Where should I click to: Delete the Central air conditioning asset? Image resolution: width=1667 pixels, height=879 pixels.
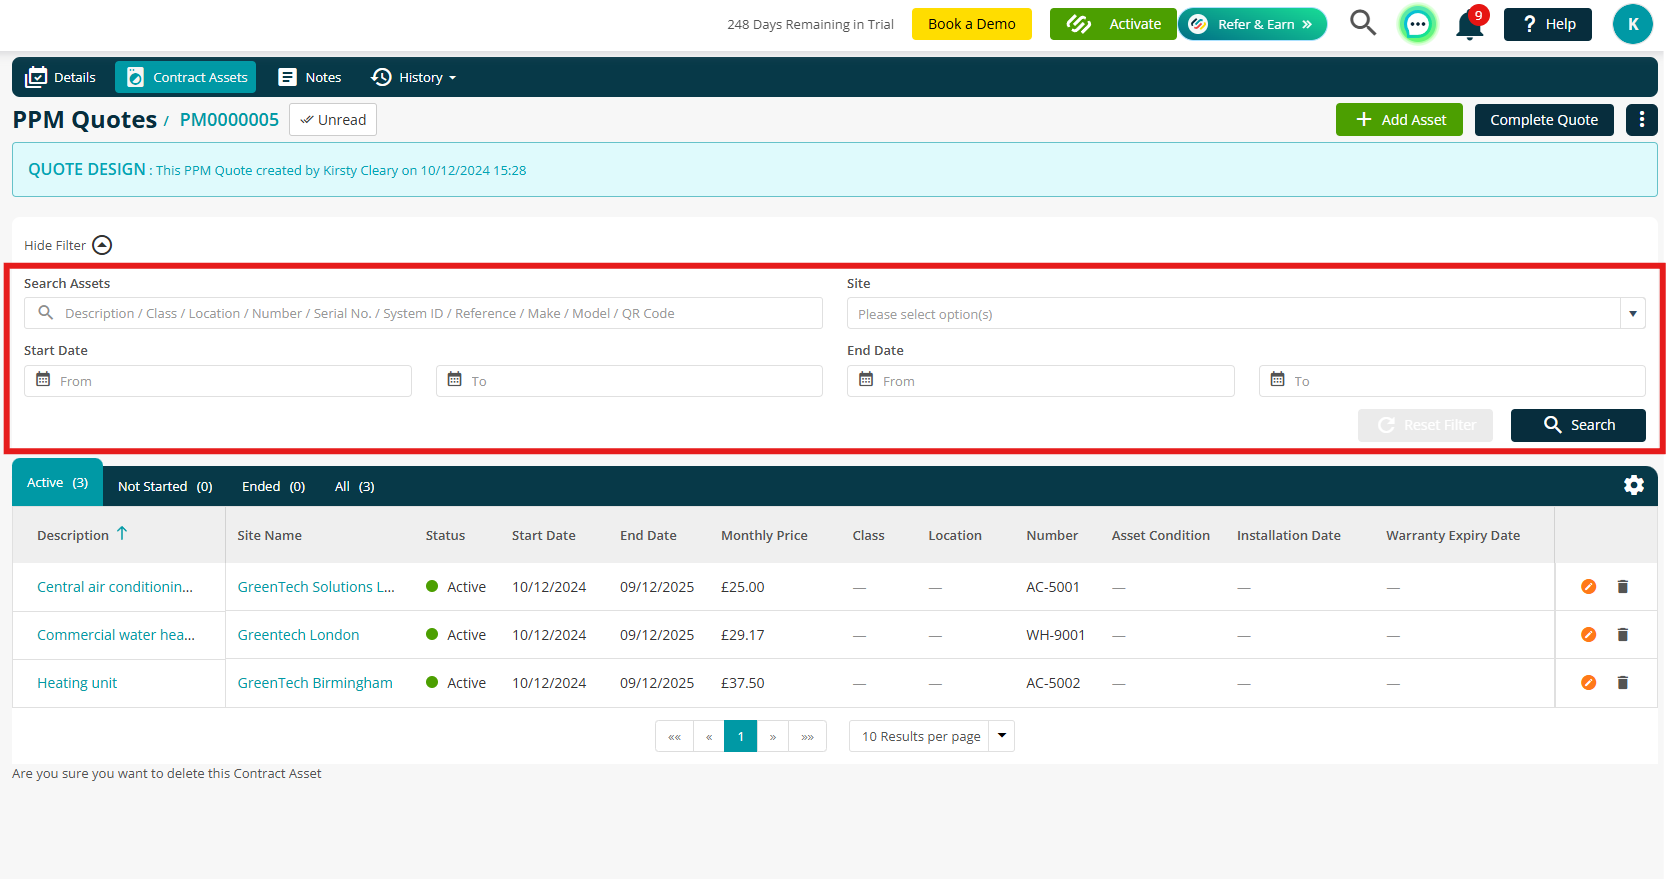pyautogui.click(x=1623, y=587)
